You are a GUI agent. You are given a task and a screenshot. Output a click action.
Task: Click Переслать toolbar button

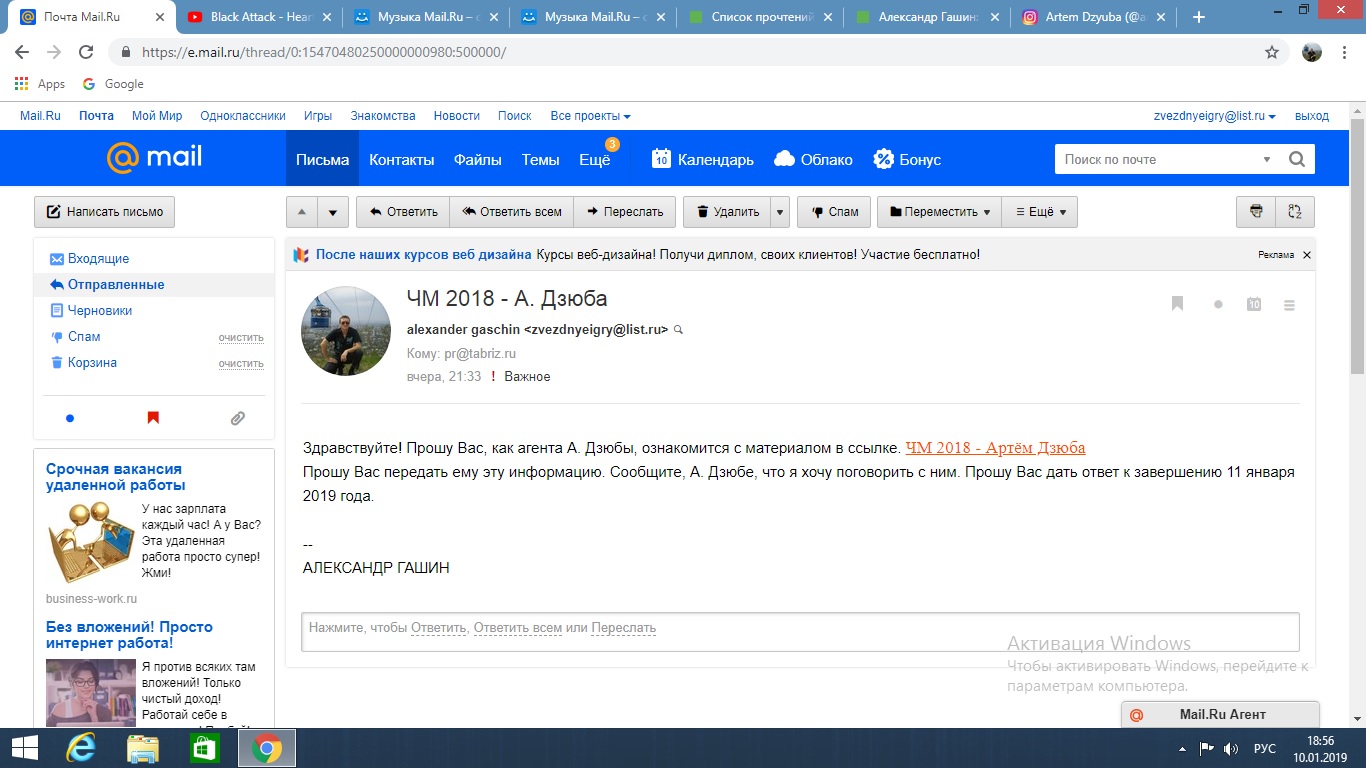625,212
